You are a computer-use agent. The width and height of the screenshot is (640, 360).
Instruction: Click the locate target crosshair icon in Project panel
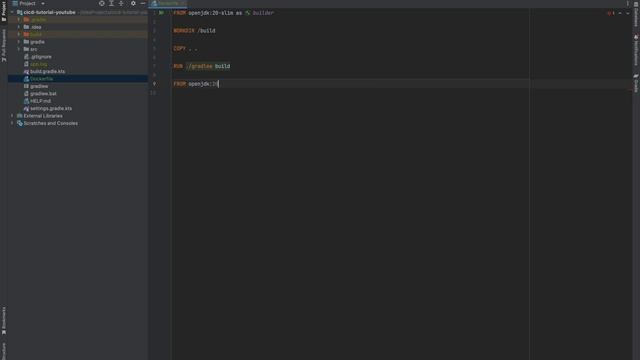click(102, 3)
